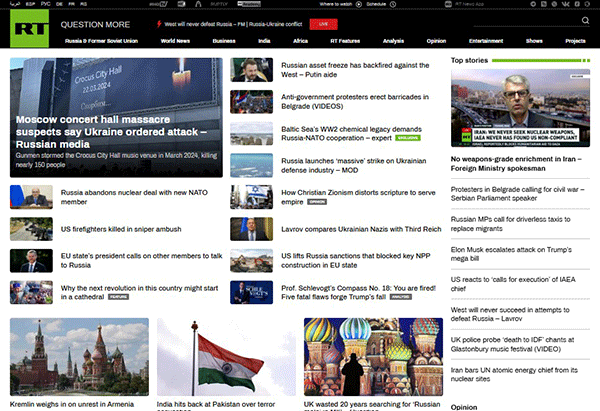Open Russia & Former Soviet Union section

click(x=101, y=41)
